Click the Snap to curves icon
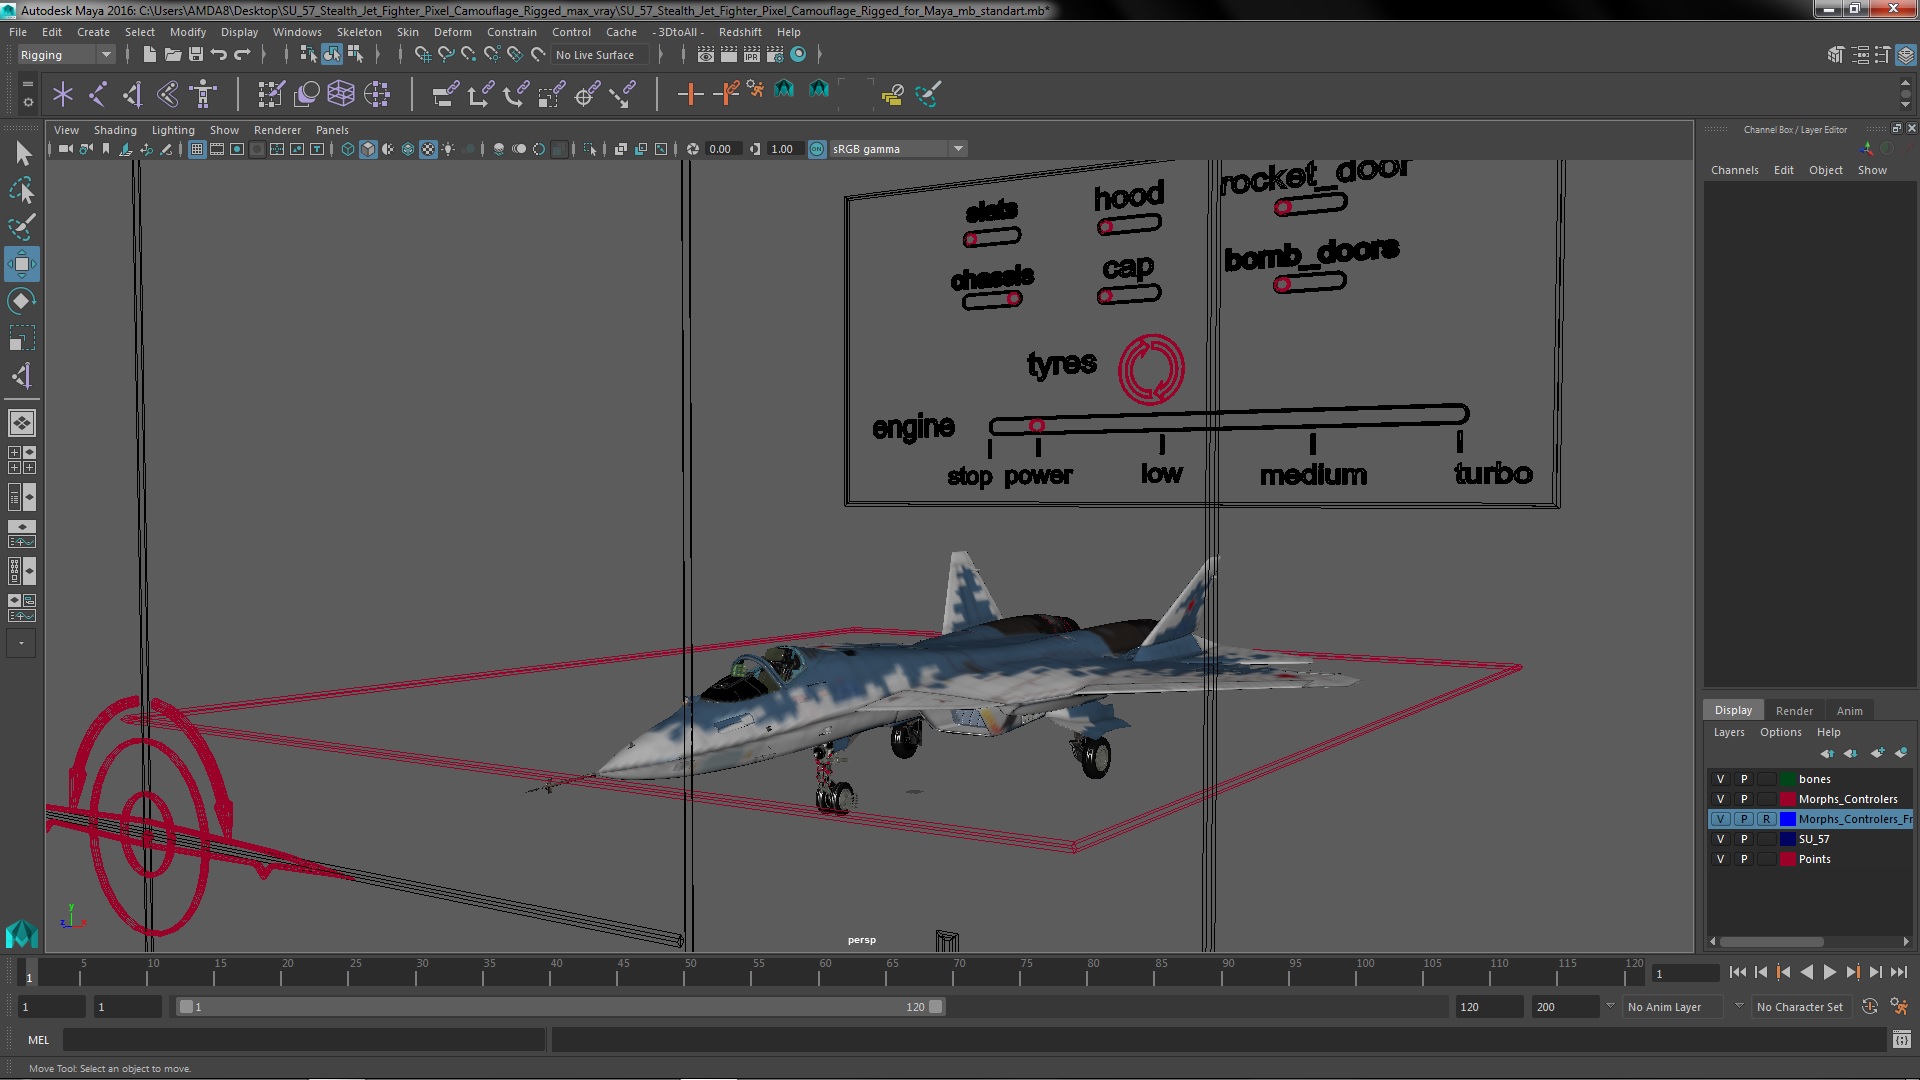Image resolution: width=1920 pixels, height=1080 pixels. point(446,55)
